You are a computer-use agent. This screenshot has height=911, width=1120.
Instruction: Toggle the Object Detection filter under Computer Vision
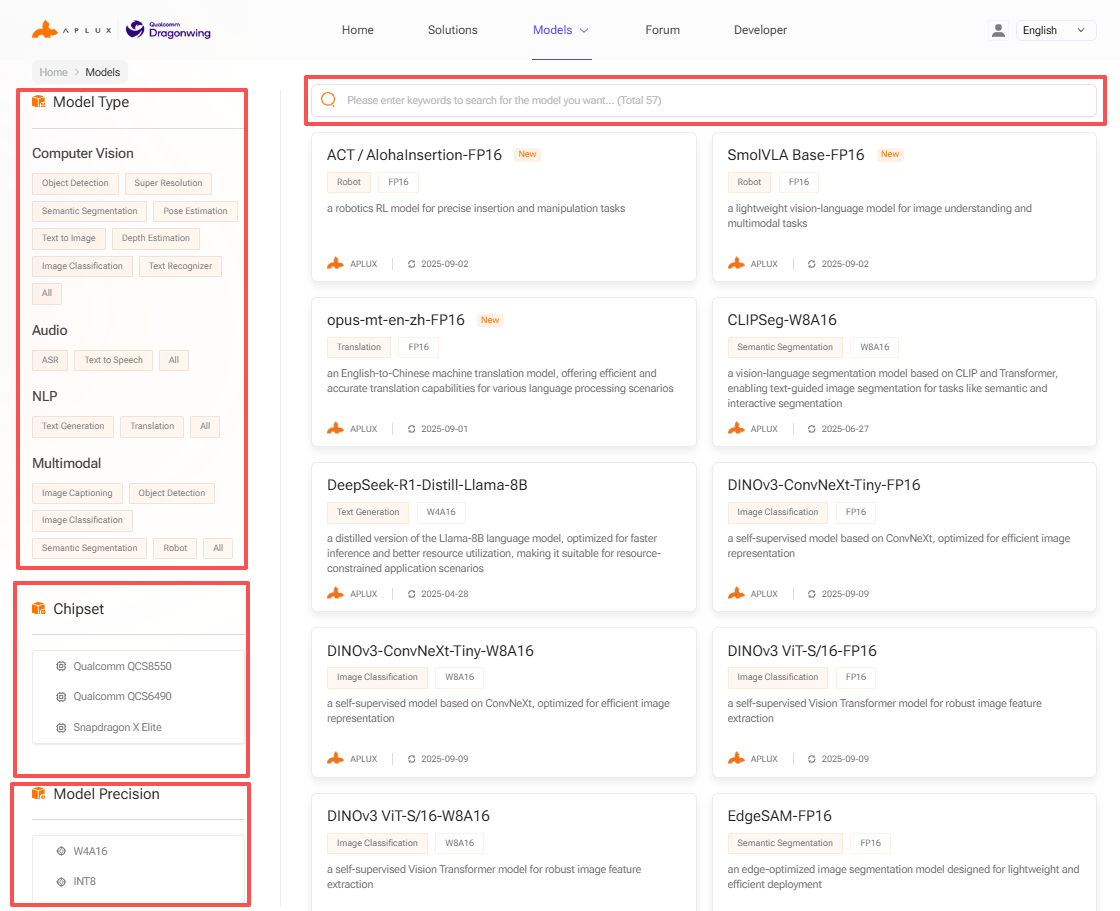click(x=76, y=183)
